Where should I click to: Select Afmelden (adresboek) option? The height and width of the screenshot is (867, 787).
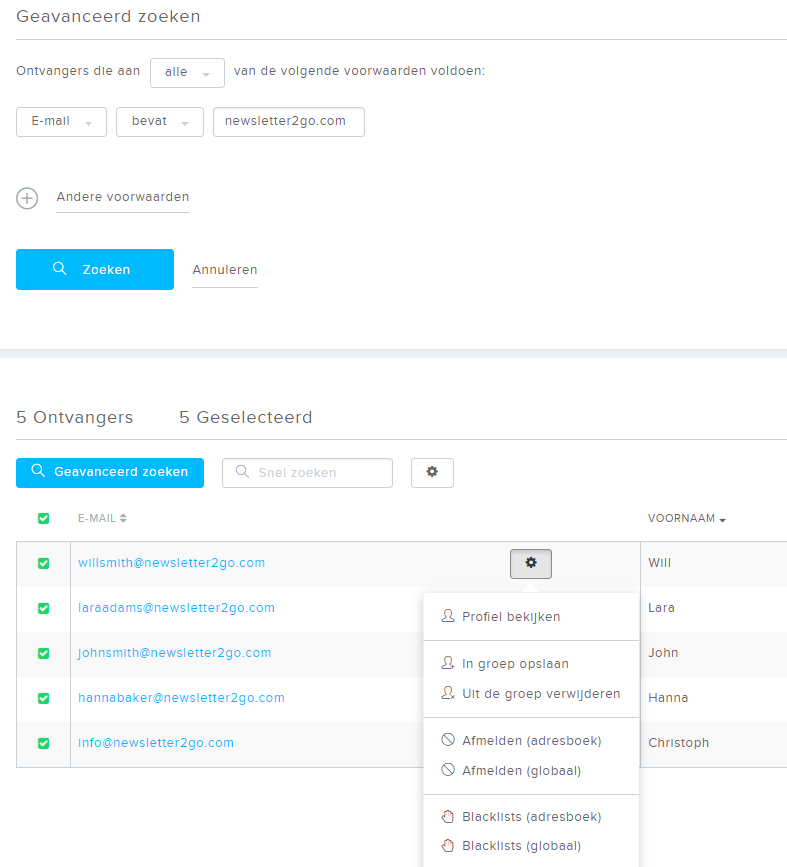(531, 740)
